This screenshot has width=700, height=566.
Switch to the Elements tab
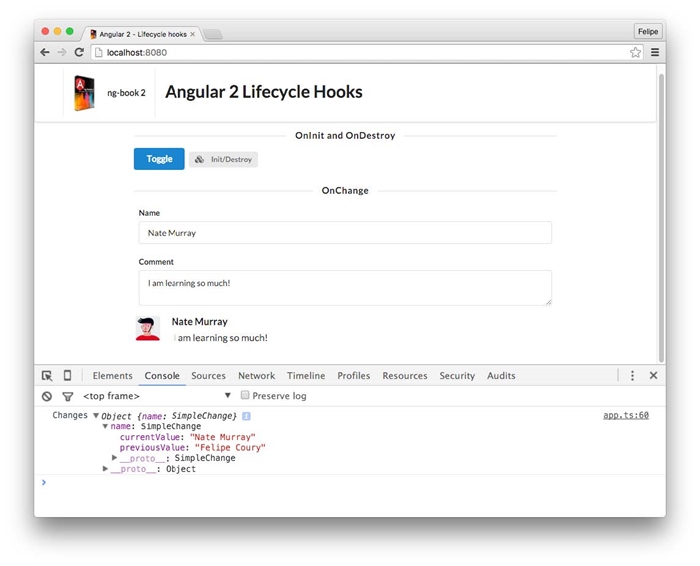(x=112, y=376)
